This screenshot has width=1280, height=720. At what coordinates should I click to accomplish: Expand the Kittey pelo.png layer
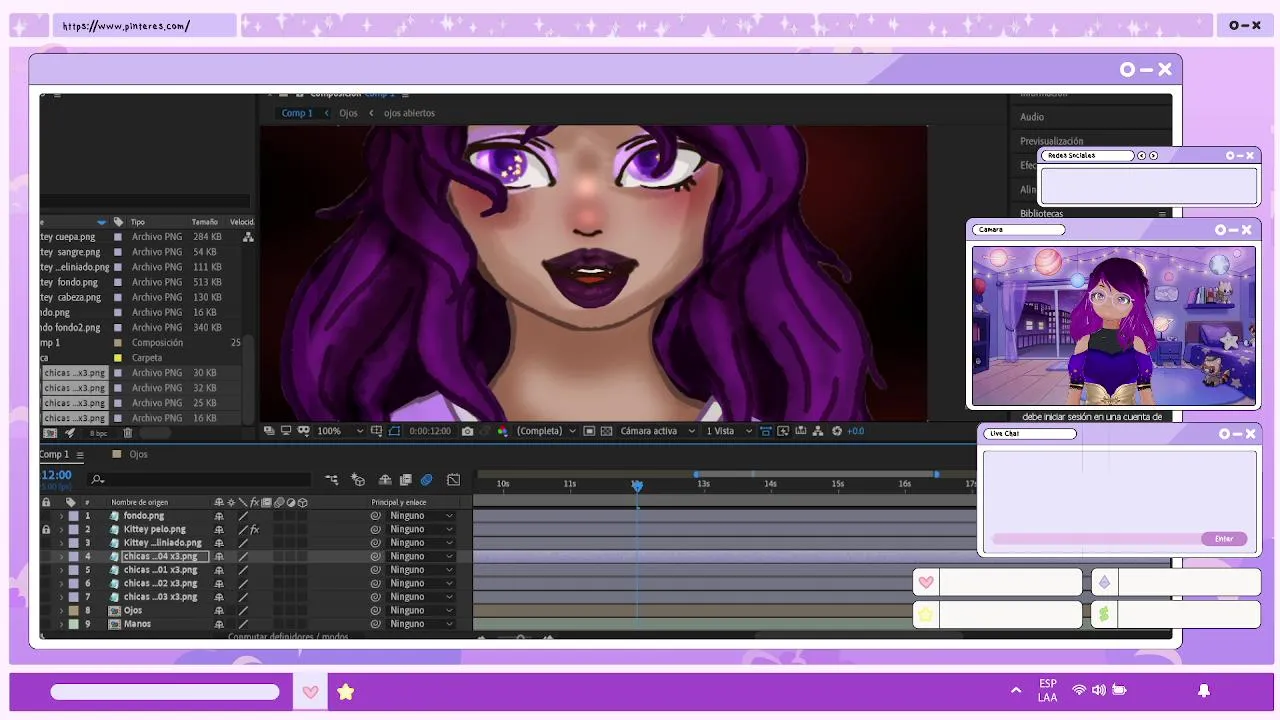[x=61, y=529]
